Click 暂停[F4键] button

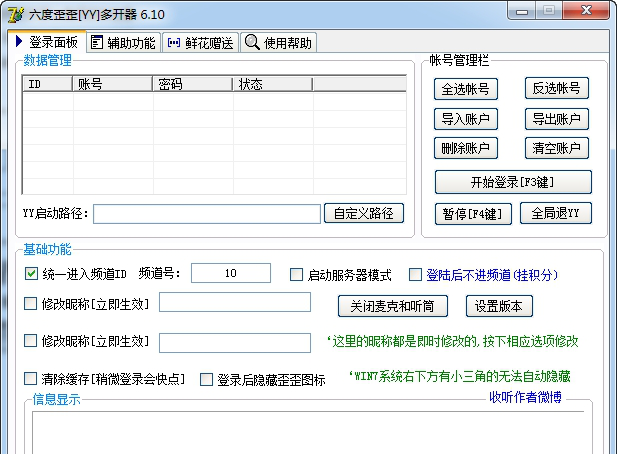click(x=473, y=214)
